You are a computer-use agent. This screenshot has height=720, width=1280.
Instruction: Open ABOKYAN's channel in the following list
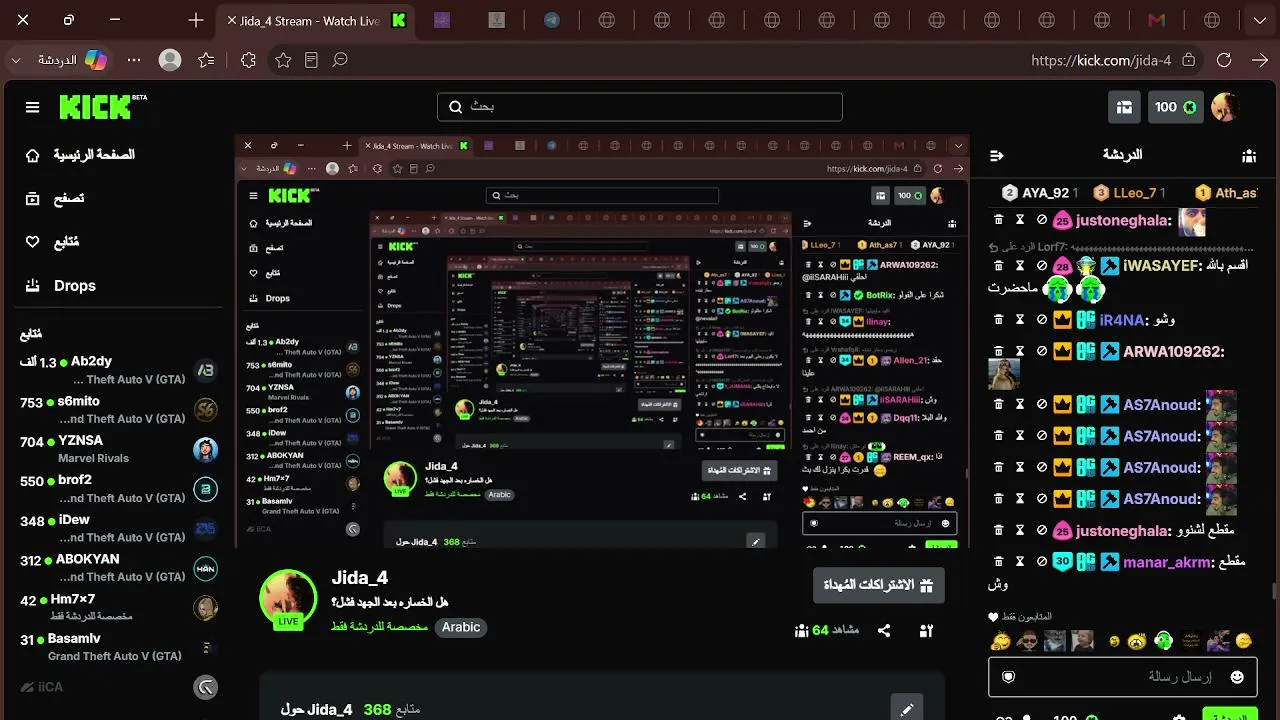pos(118,567)
